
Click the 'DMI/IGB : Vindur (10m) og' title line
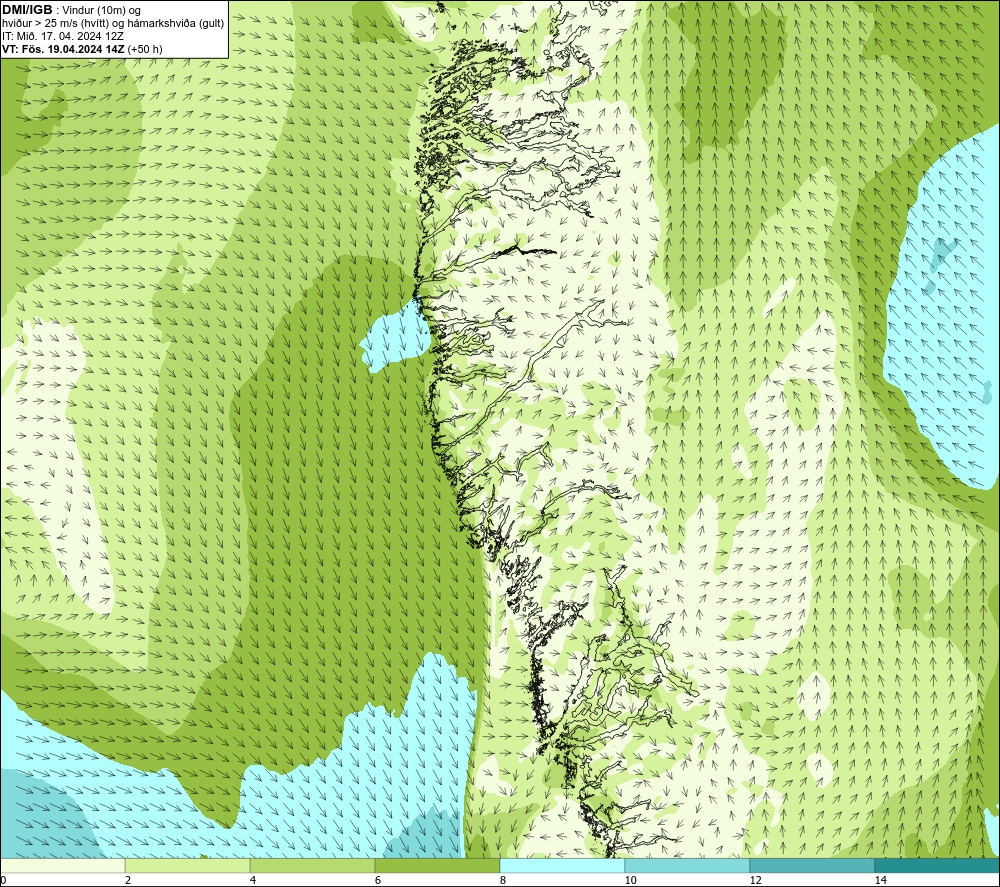(x=71, y=10)
